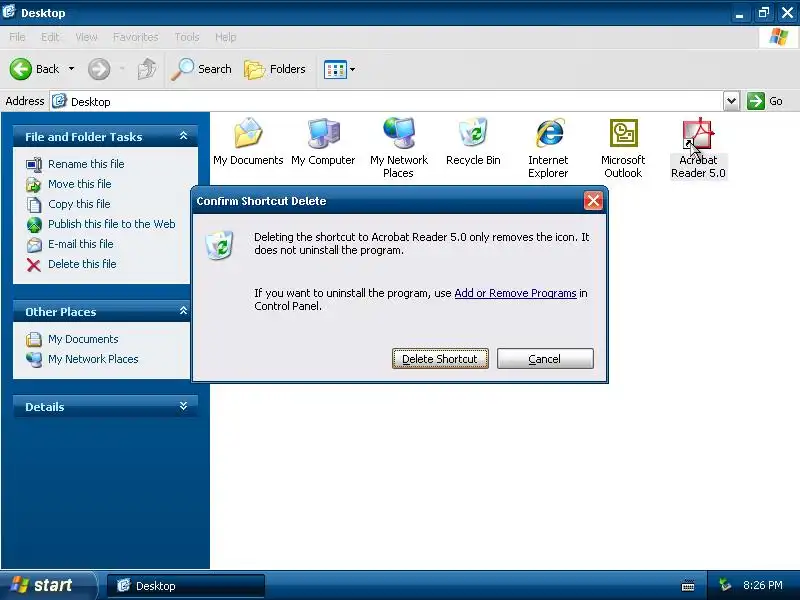Close the Confirm Shortcut Delete dialog

pyautogui.click(x=593, y=201)
